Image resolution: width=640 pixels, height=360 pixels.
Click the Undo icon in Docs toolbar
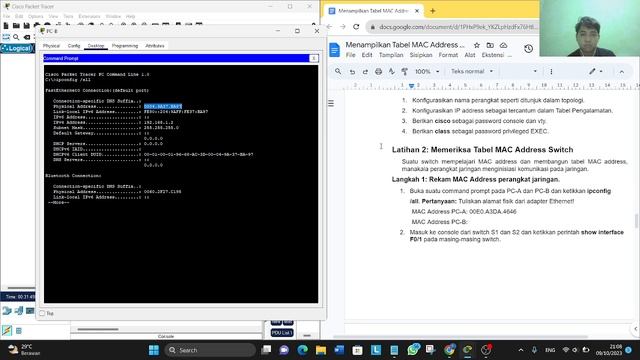click(x=352, y=71)
